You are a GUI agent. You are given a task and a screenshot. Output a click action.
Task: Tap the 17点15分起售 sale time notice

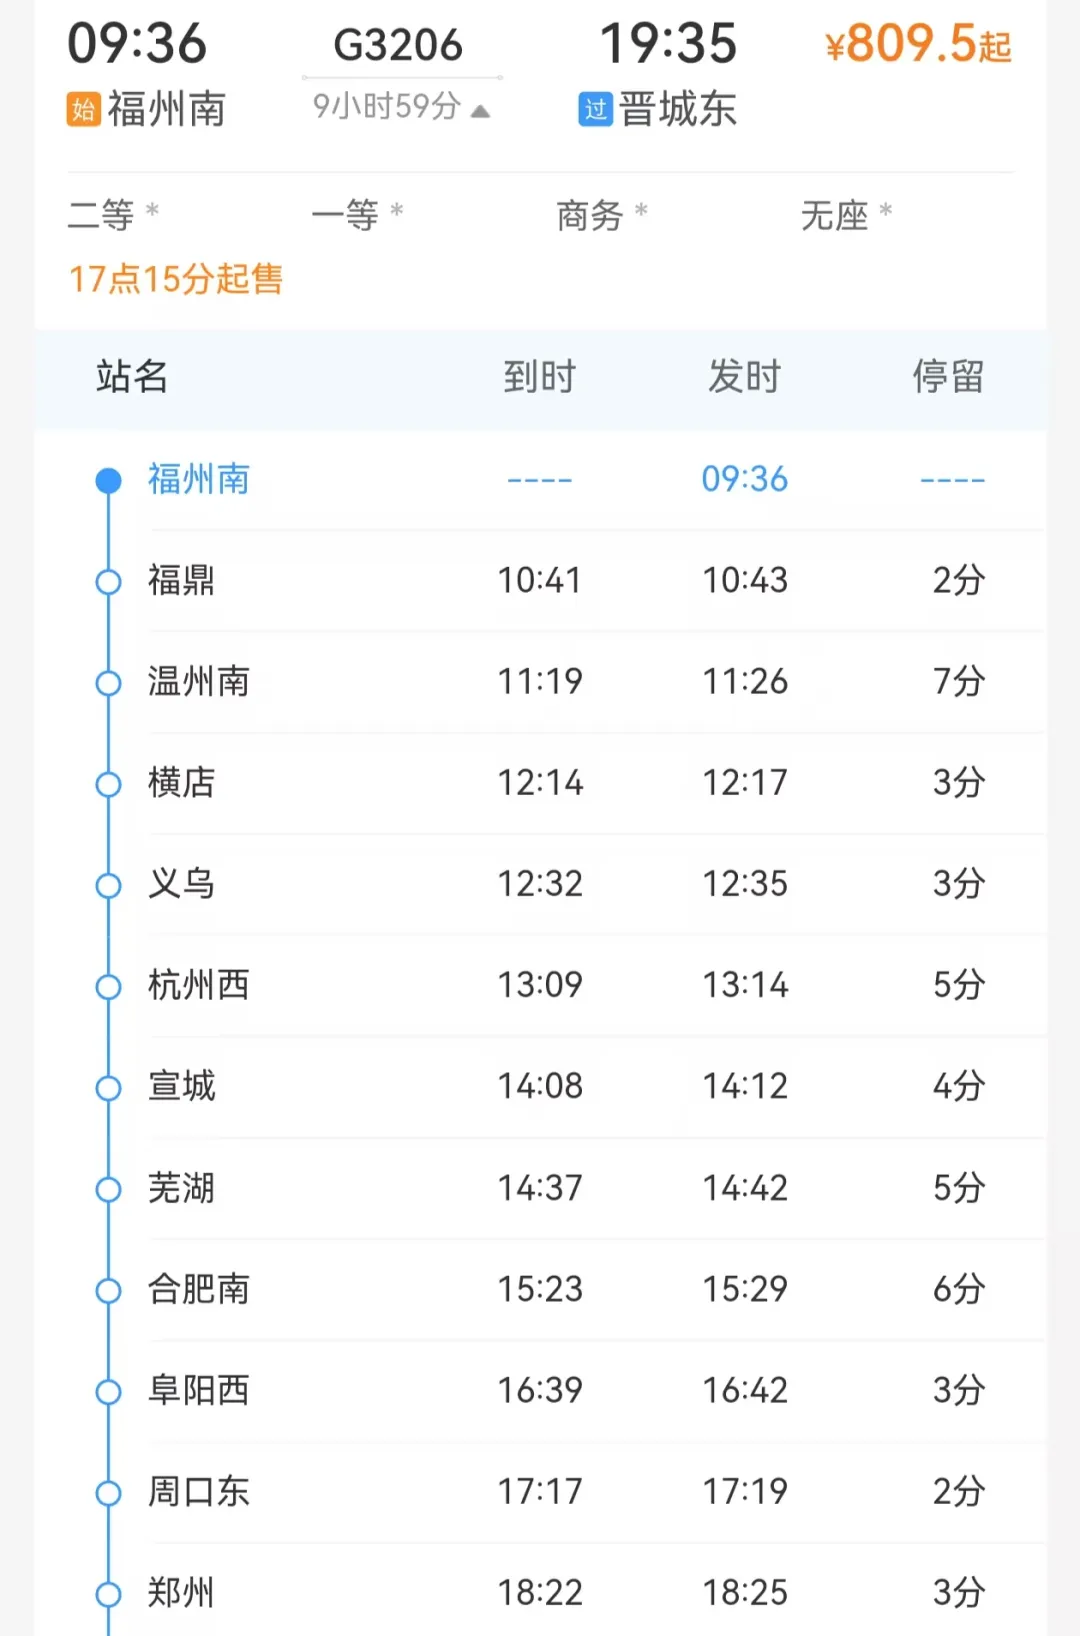(x=176, y=279)
